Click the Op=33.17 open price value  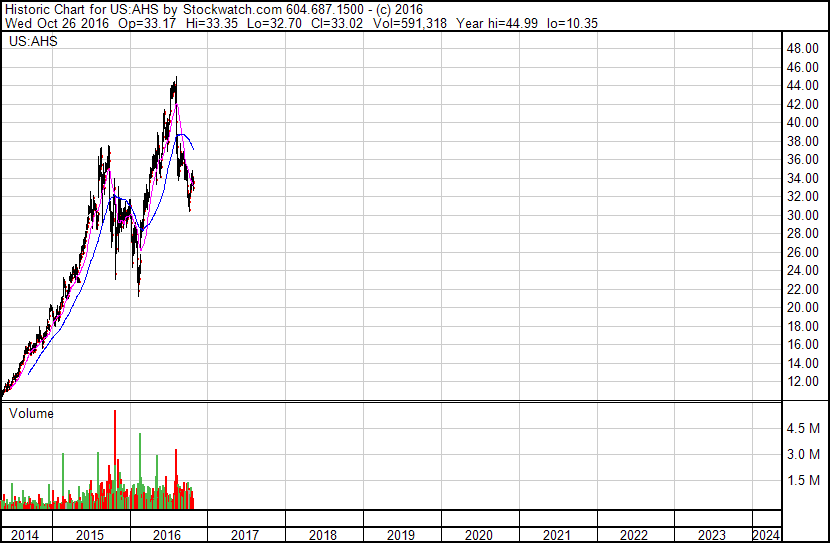[x=147, y=23]
